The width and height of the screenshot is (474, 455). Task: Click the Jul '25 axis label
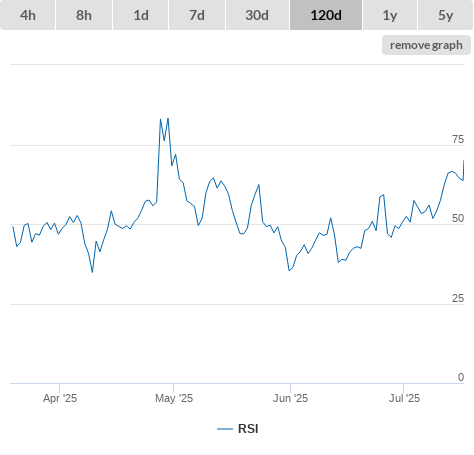click(x=404, y=398)
